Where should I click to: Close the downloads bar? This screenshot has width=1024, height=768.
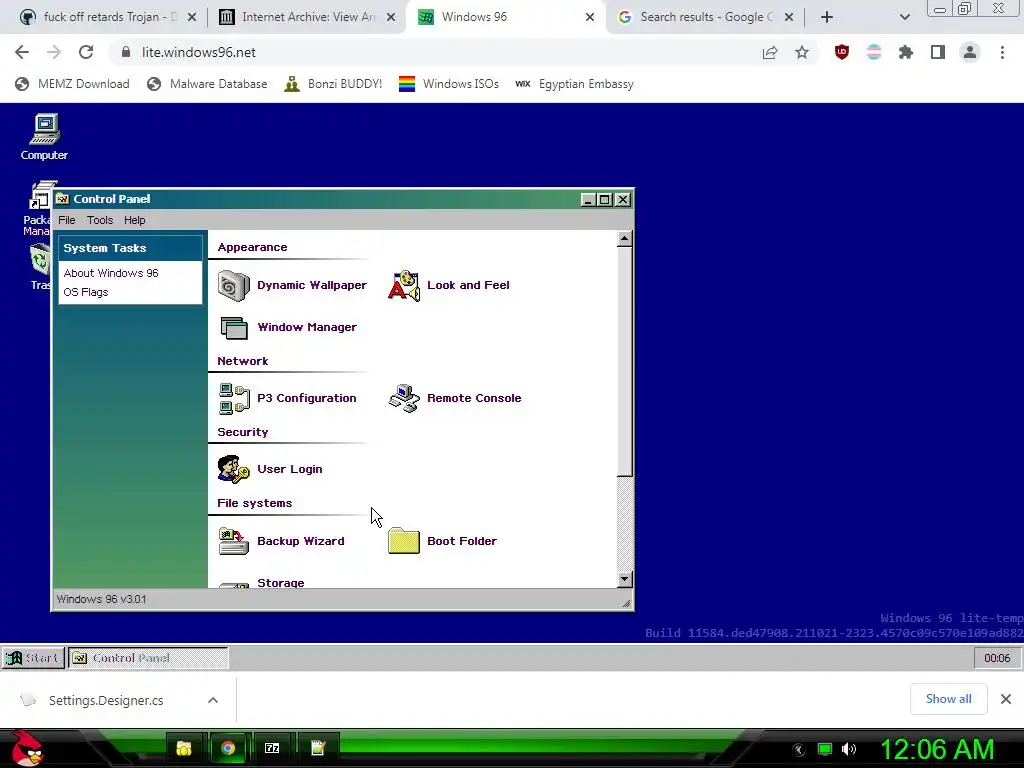(x=1006, y=699)
